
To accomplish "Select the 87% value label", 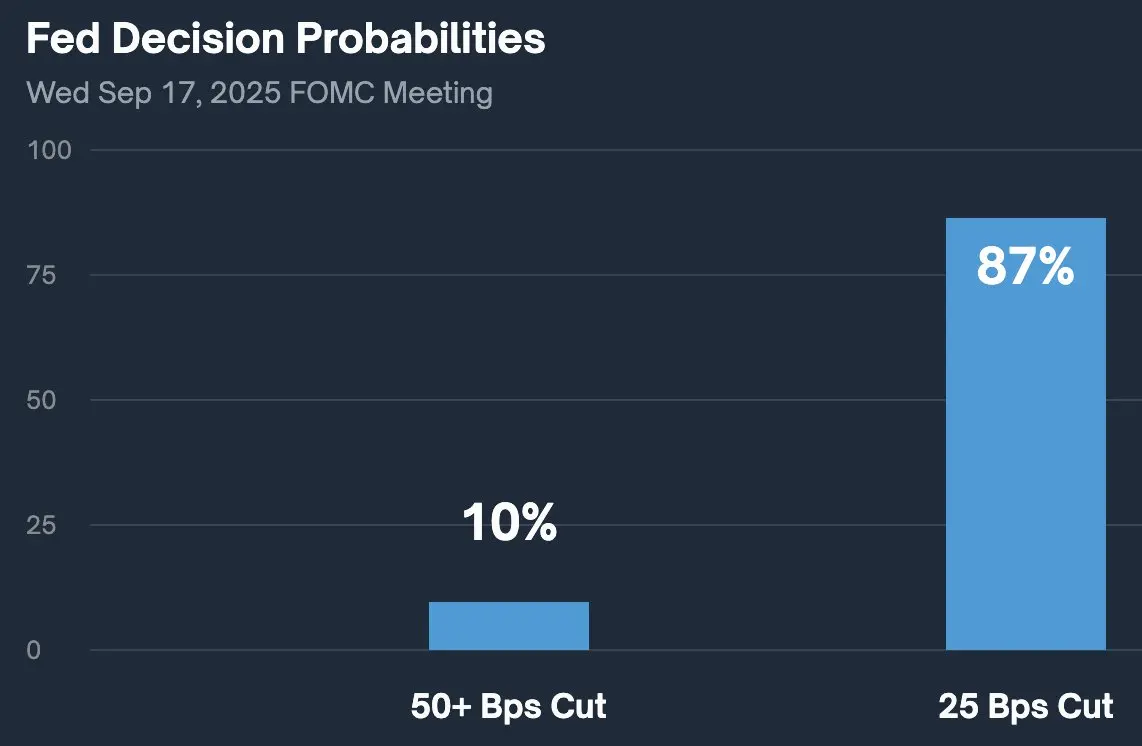I will pyautogui.click(x=1025, y=266).
